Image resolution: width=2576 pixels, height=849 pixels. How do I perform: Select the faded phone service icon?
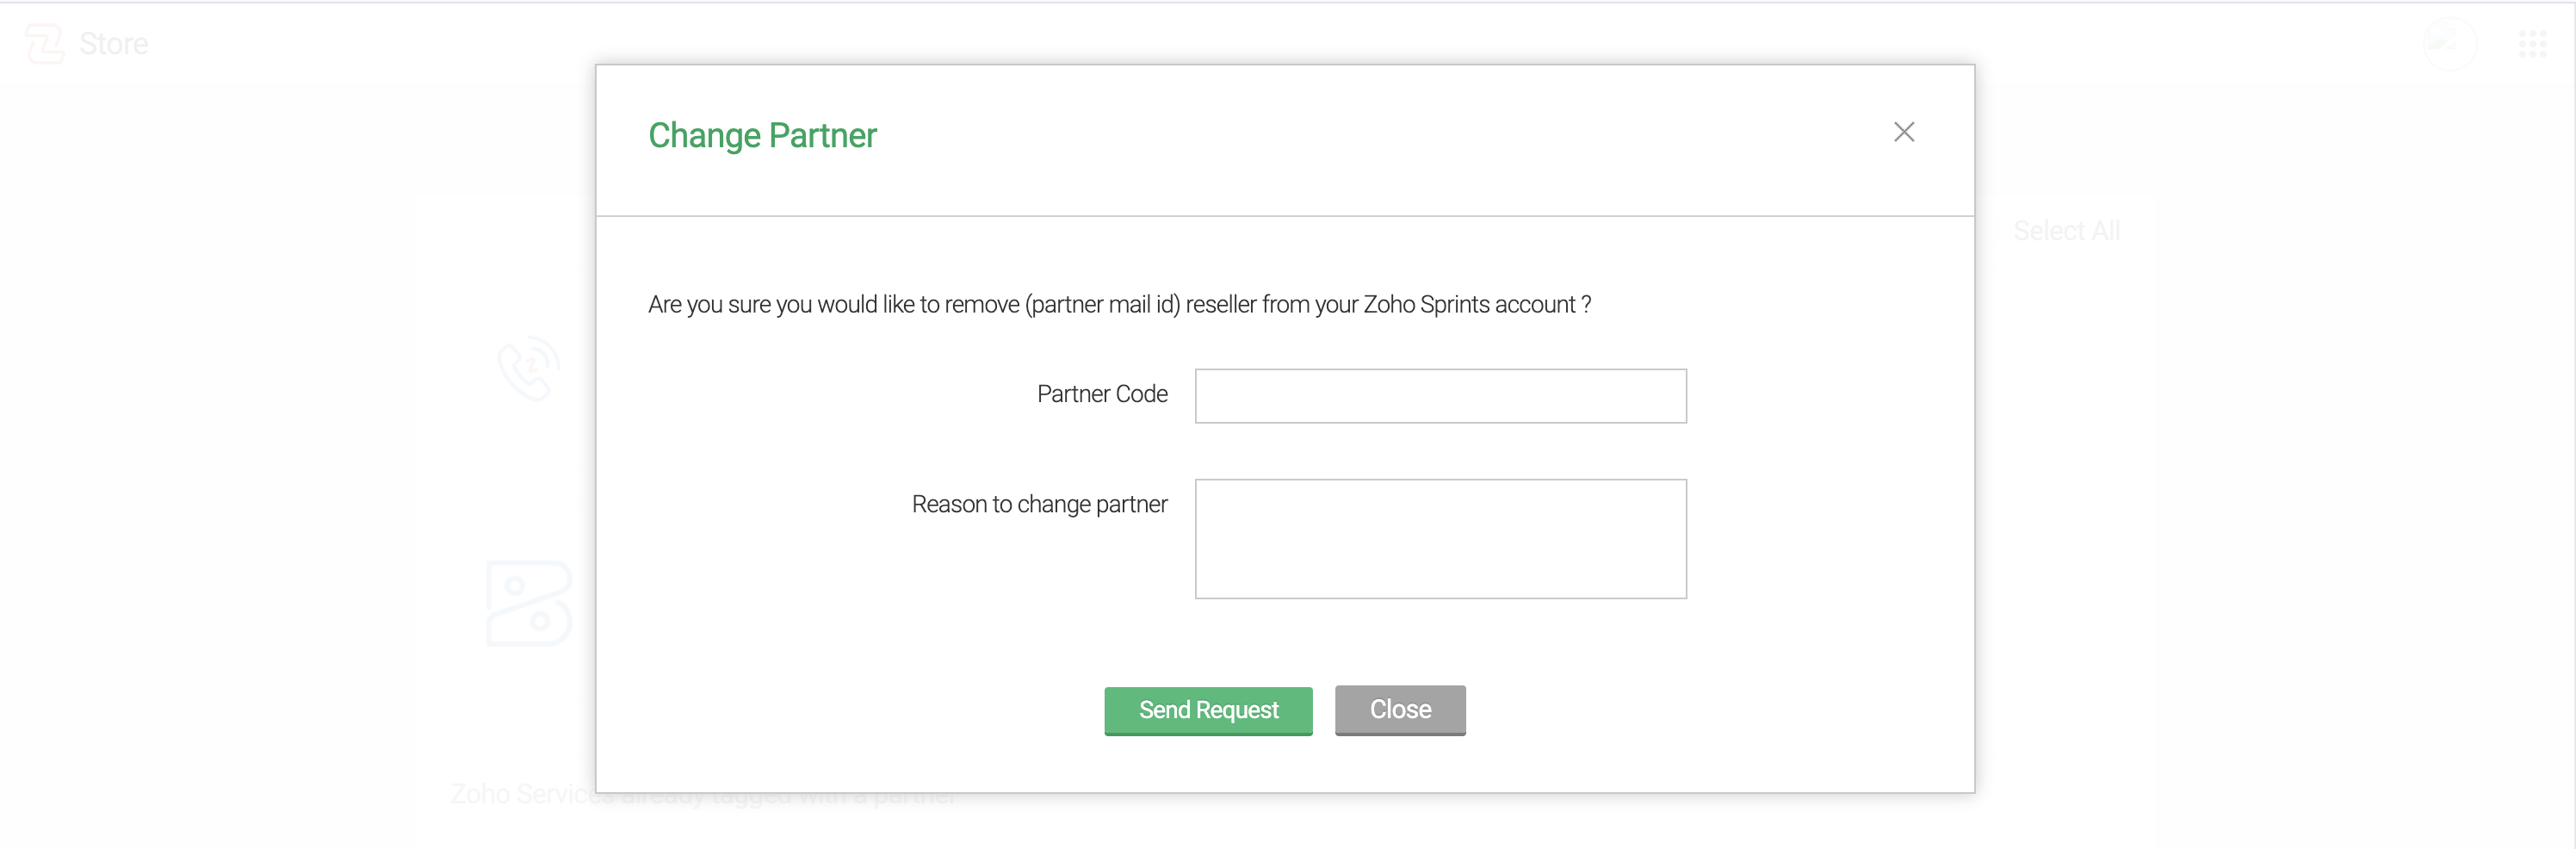click(528, 368)
